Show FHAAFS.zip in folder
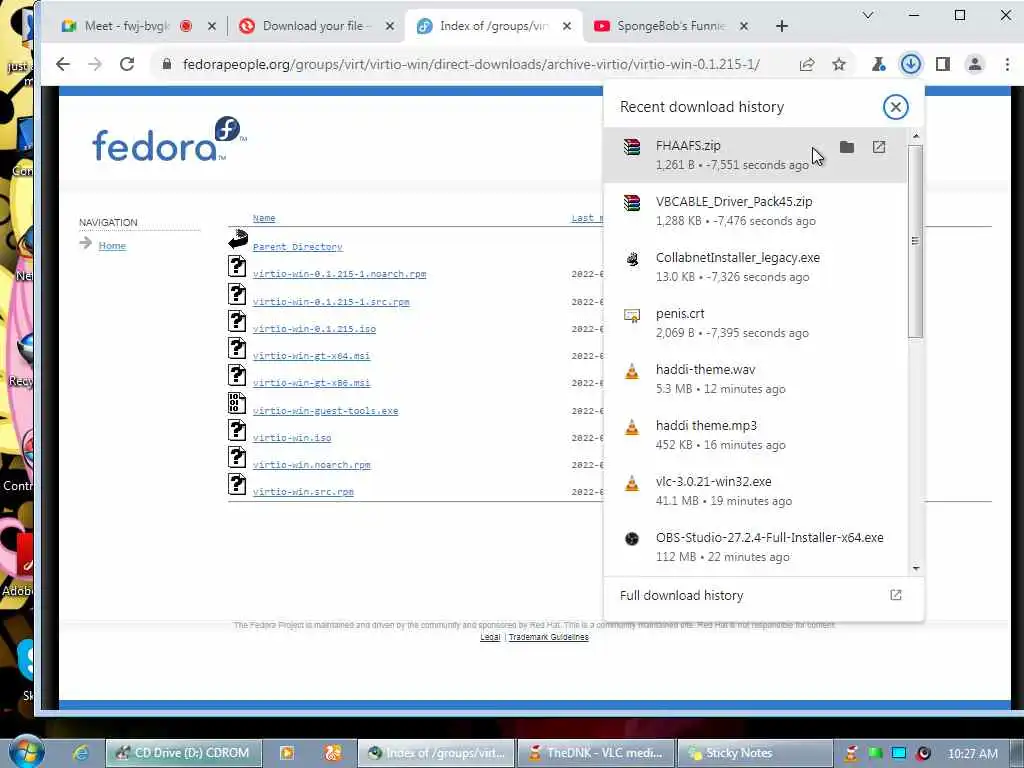Viewport: 1024px width, 768px height. (x=847, y=147)
